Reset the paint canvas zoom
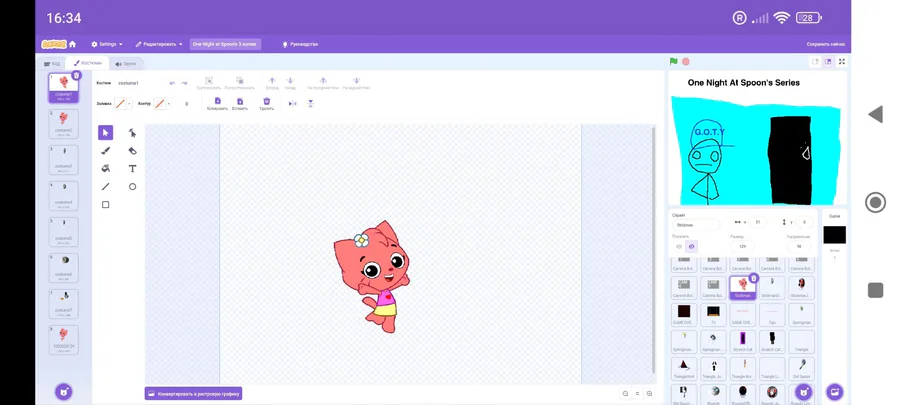This screenshot has width=900, height=405. (637, 394)
